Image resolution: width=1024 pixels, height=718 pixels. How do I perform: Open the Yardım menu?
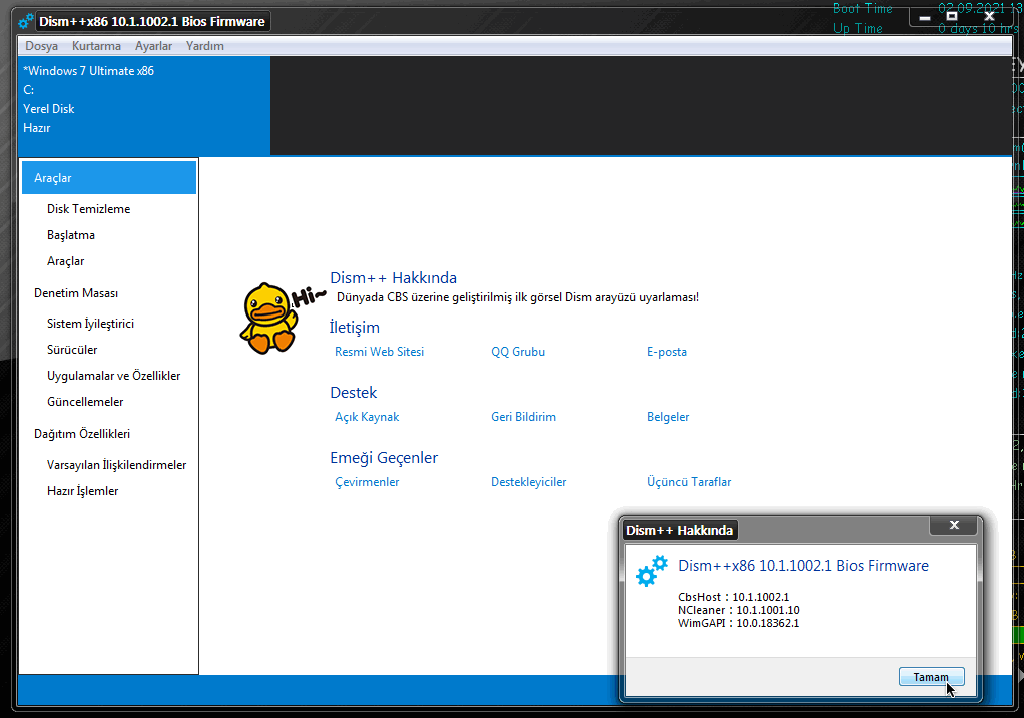tap(204, 46)
